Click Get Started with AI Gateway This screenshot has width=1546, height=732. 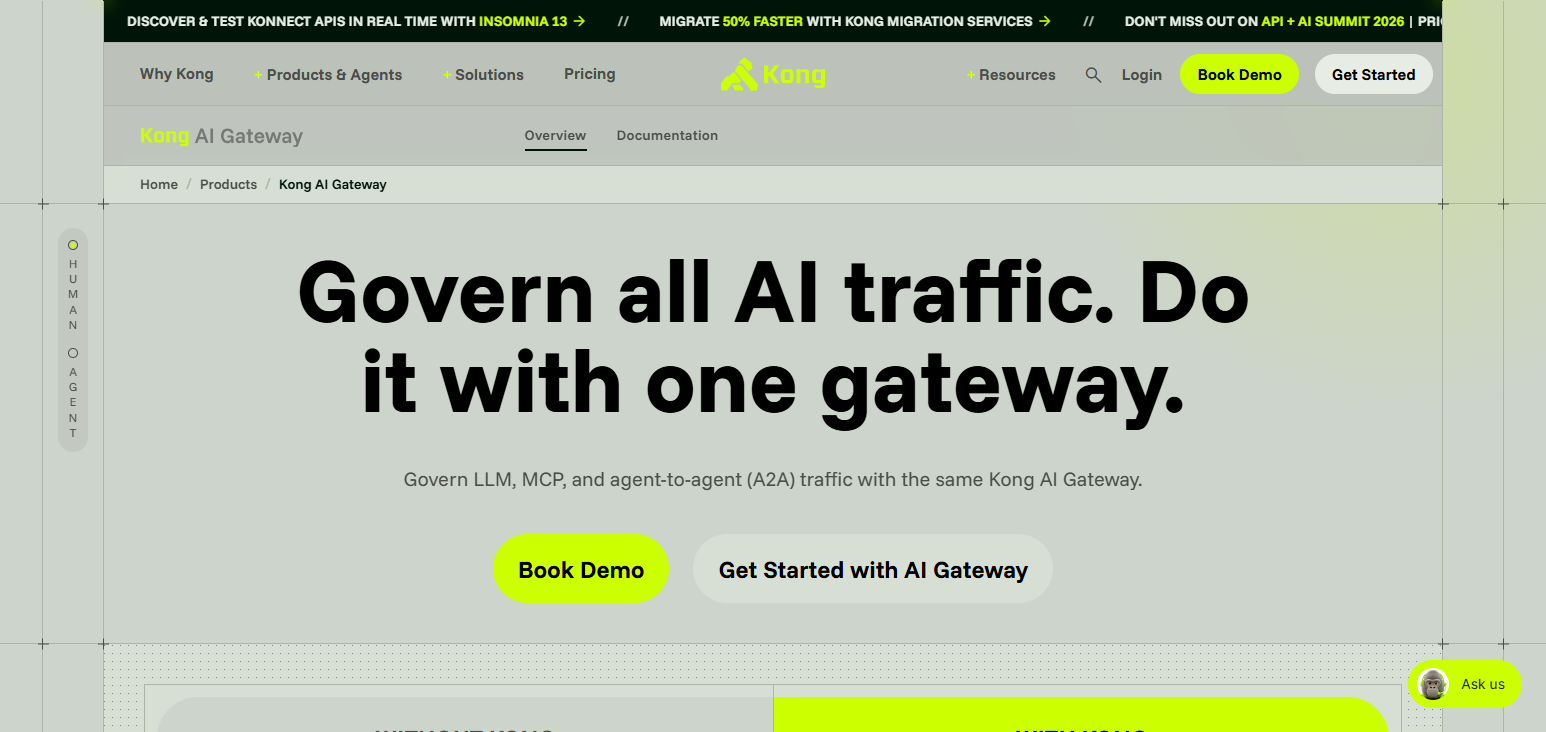[873, 569]
